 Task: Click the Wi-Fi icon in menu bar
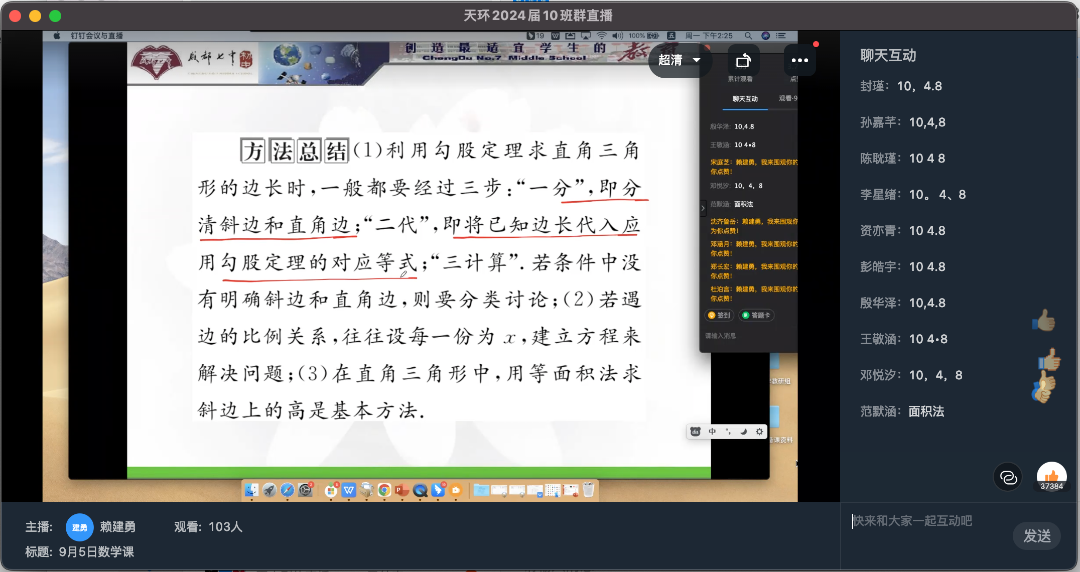tap(601, 35)
